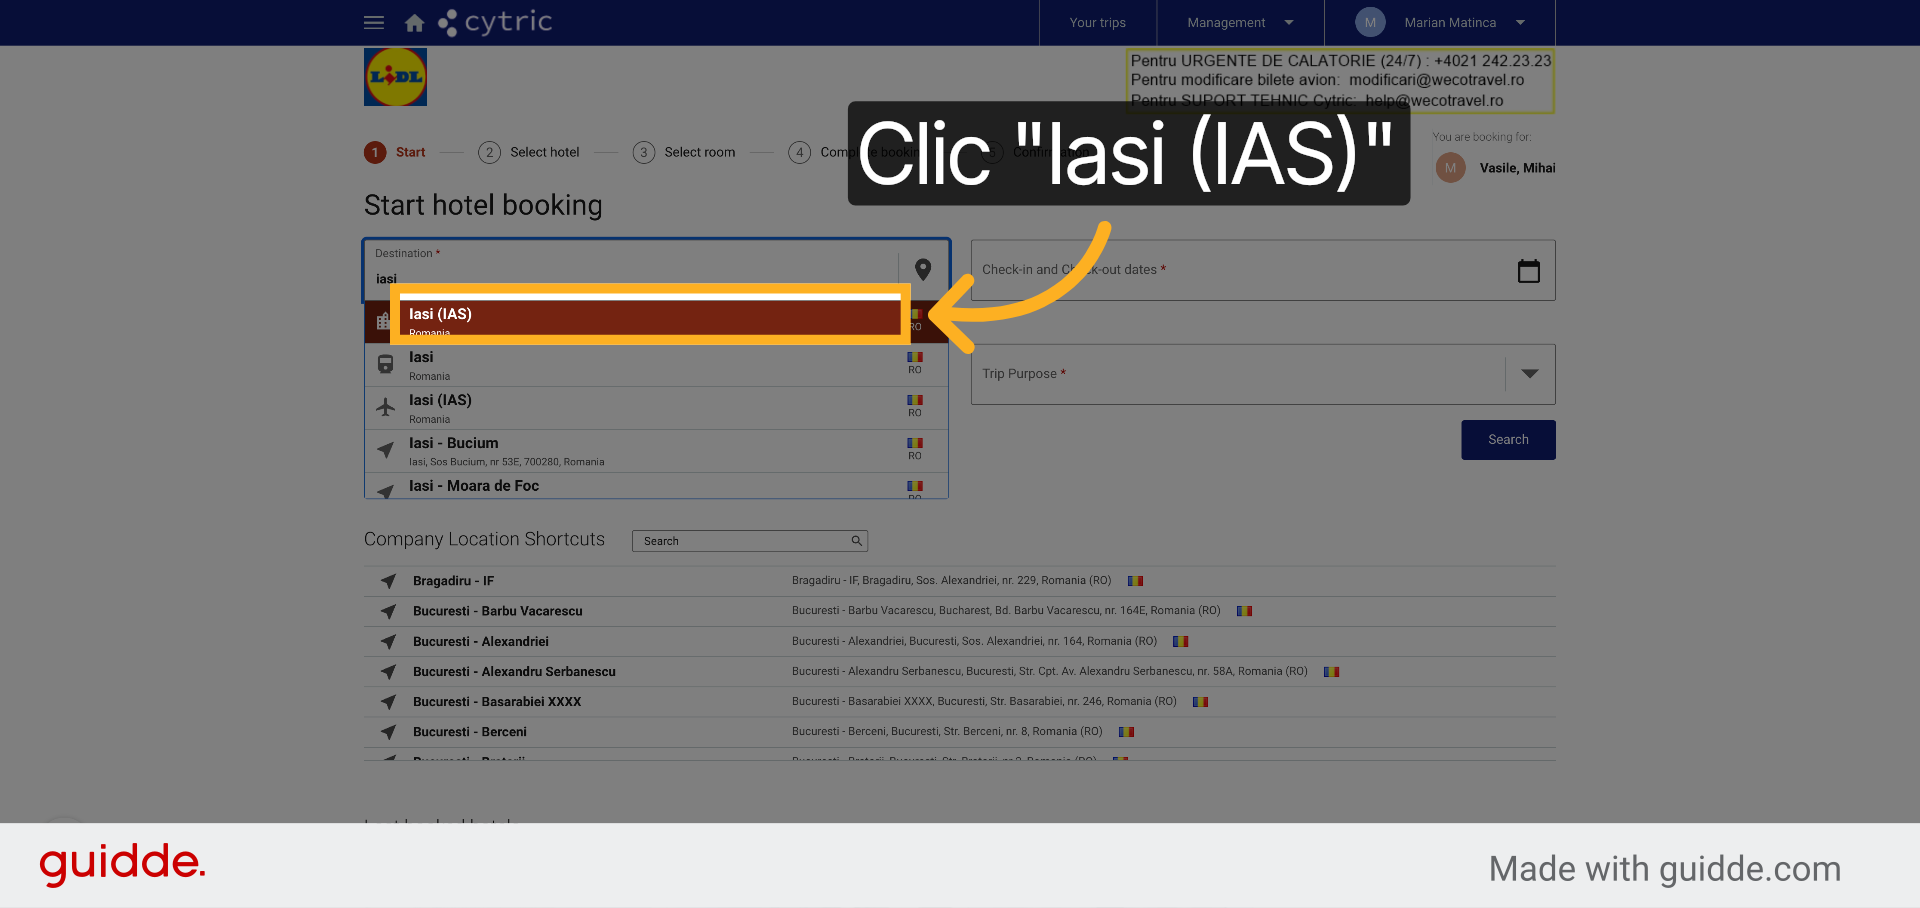
Task: Open the Marian Matinca user menu
Action: (x=1440, y=22)
